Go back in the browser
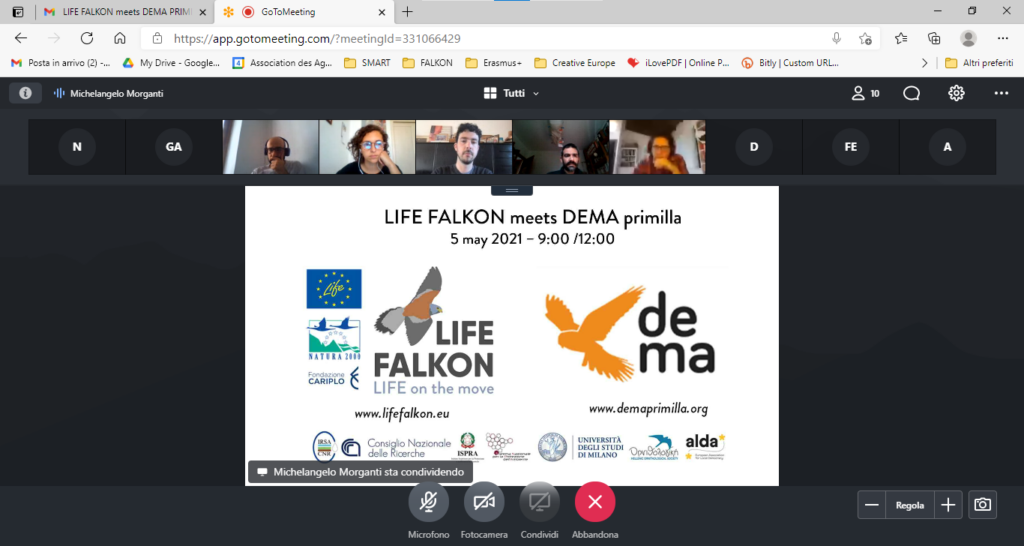 pos(21,39)
